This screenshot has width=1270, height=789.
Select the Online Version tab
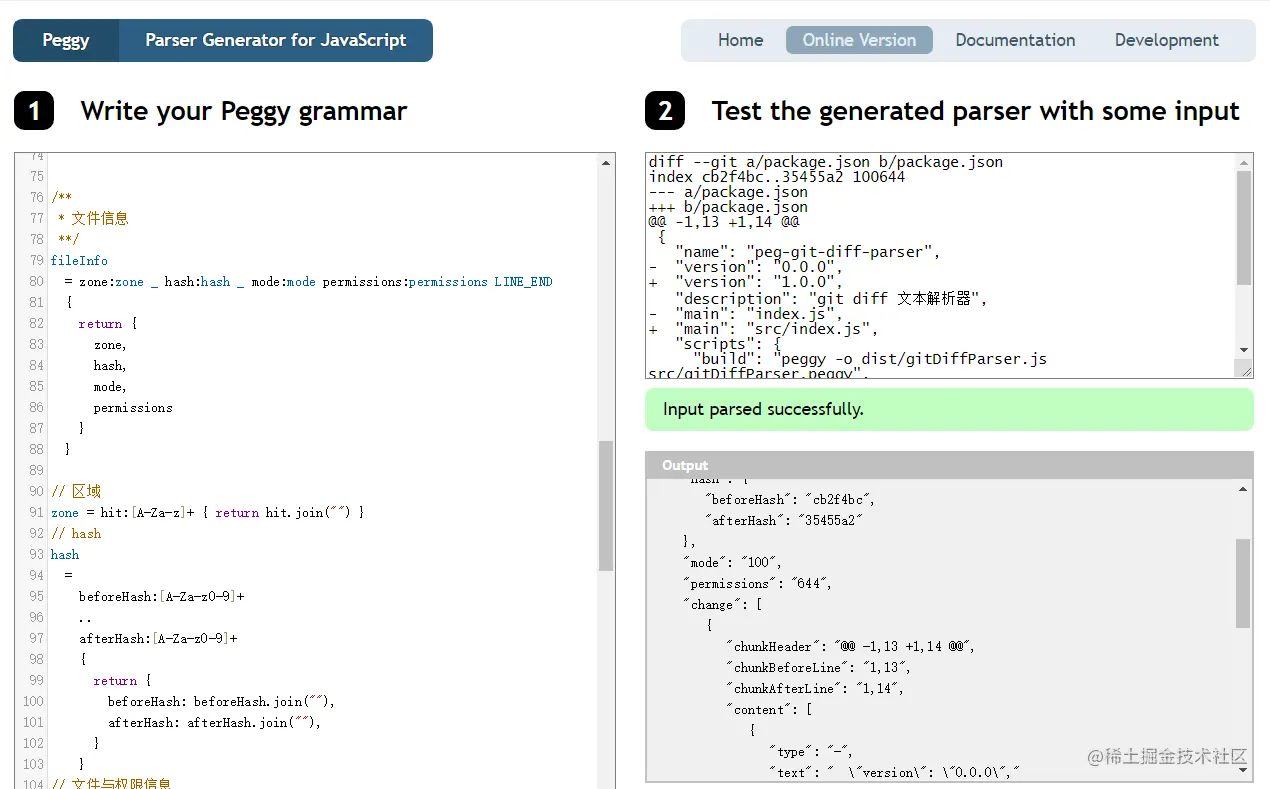tap(859, 41)
